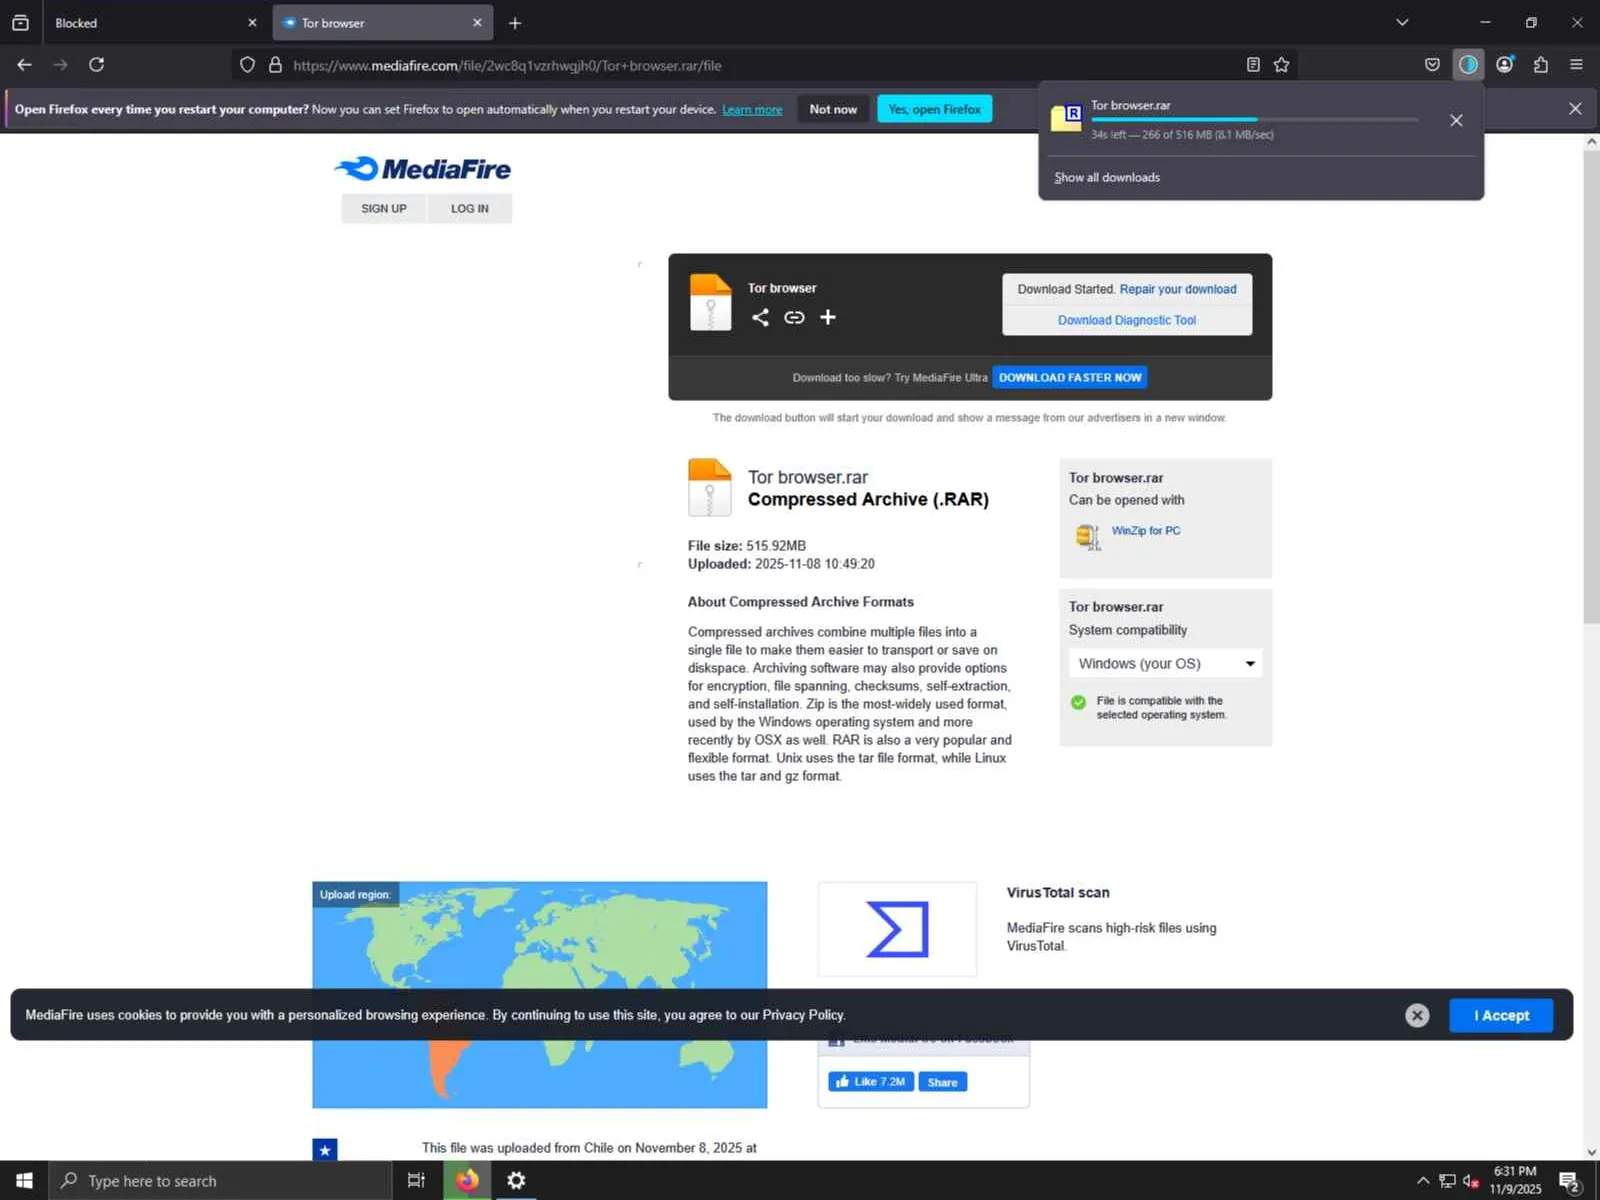Open the Learn more link

click(752, 110)
